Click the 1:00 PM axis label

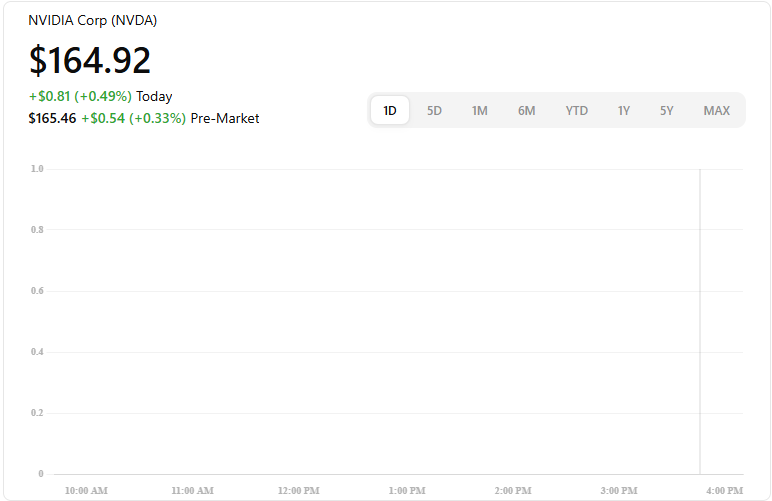tap(407, 491)
